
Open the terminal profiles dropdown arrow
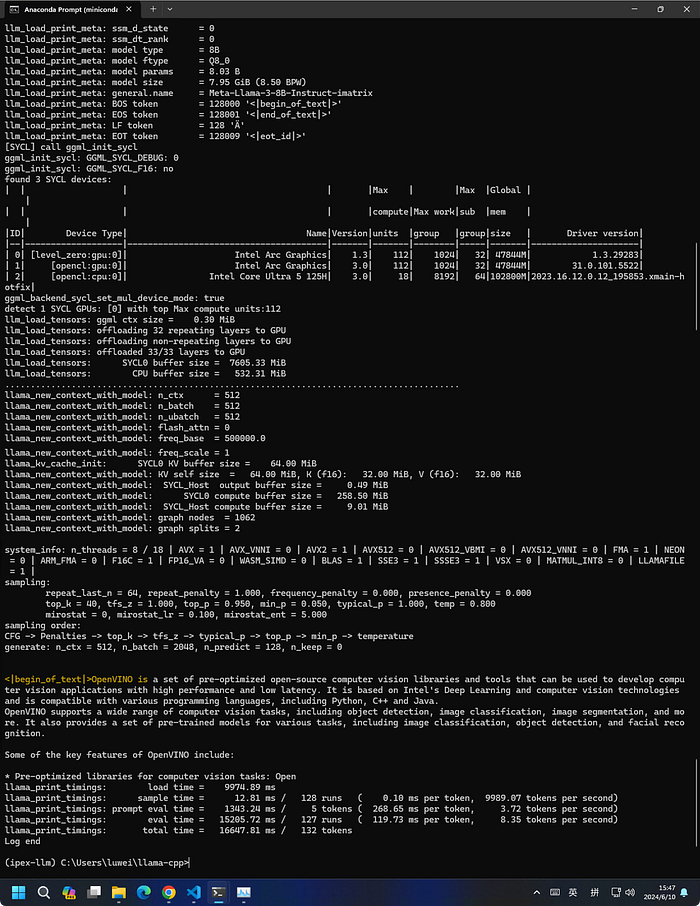170,9
